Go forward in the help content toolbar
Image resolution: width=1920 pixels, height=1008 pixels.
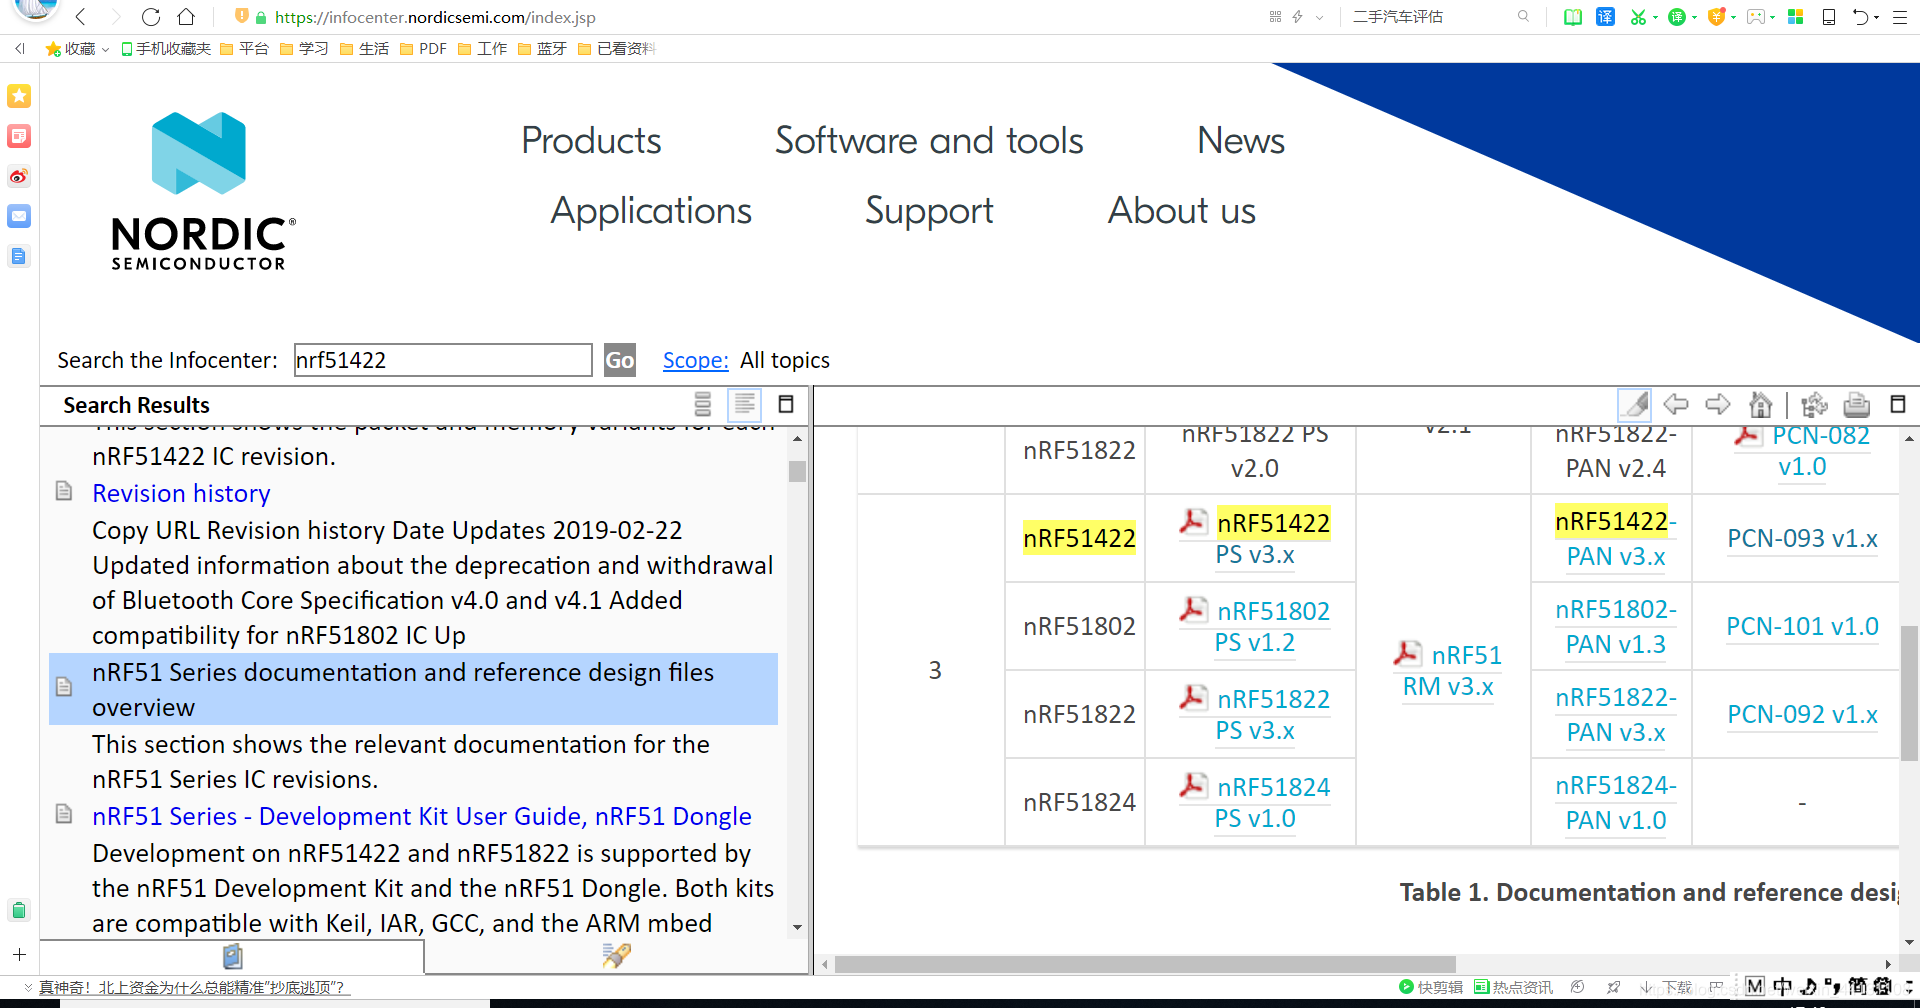(1718, 404)
